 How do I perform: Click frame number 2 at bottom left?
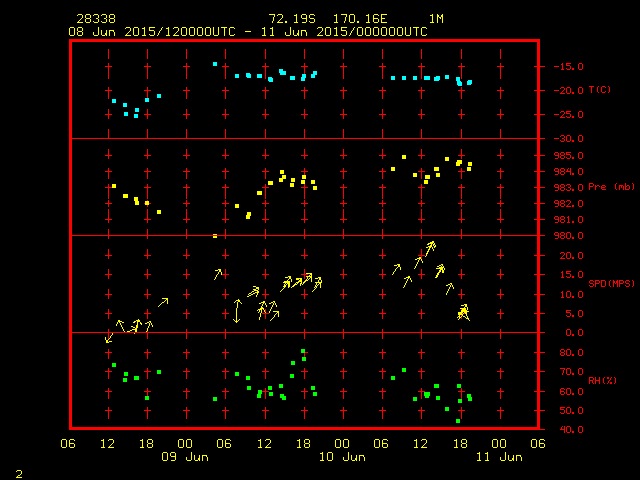[x=18, y=471]
